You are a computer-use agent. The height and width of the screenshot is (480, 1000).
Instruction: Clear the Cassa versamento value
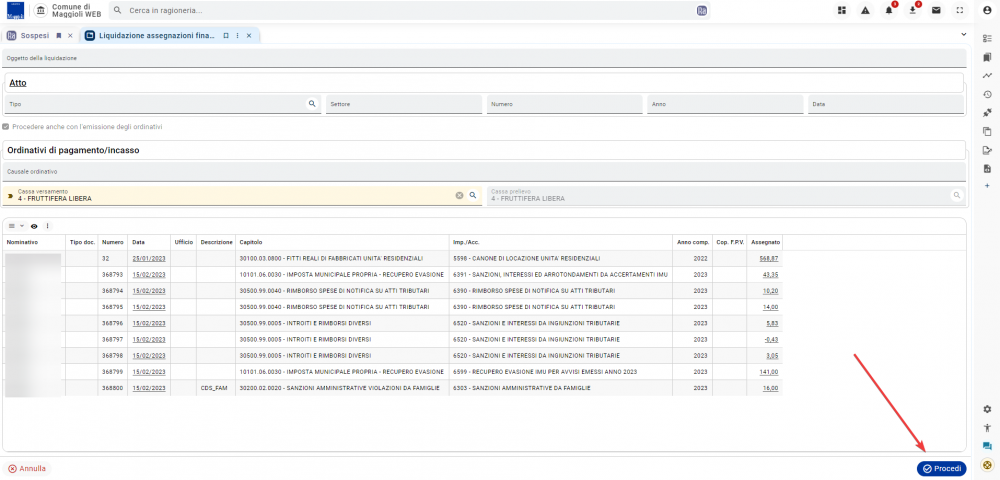point(459,196)
